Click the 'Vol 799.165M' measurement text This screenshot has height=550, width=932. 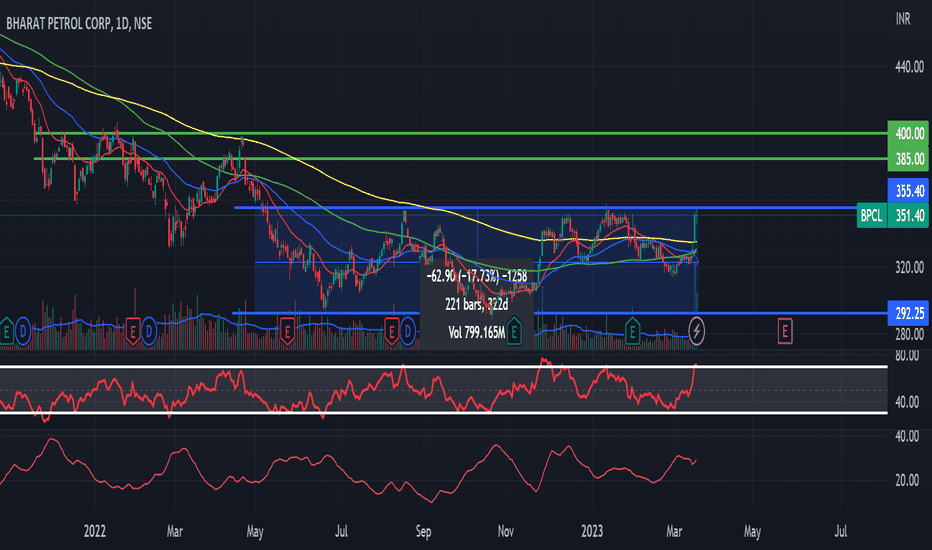(x=477, y=332)
